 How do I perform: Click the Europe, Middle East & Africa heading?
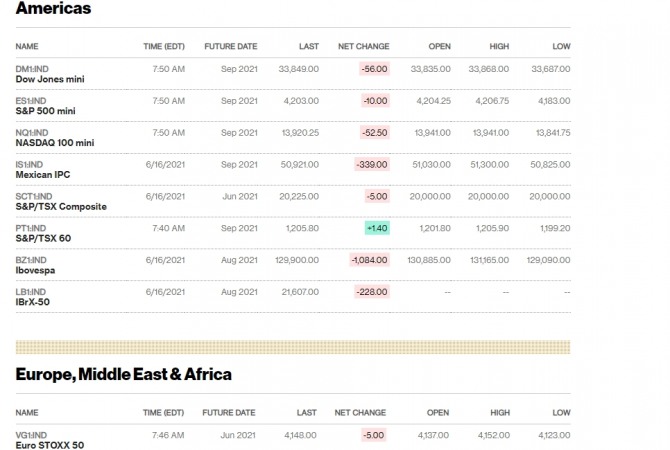(x=124, y=375)
